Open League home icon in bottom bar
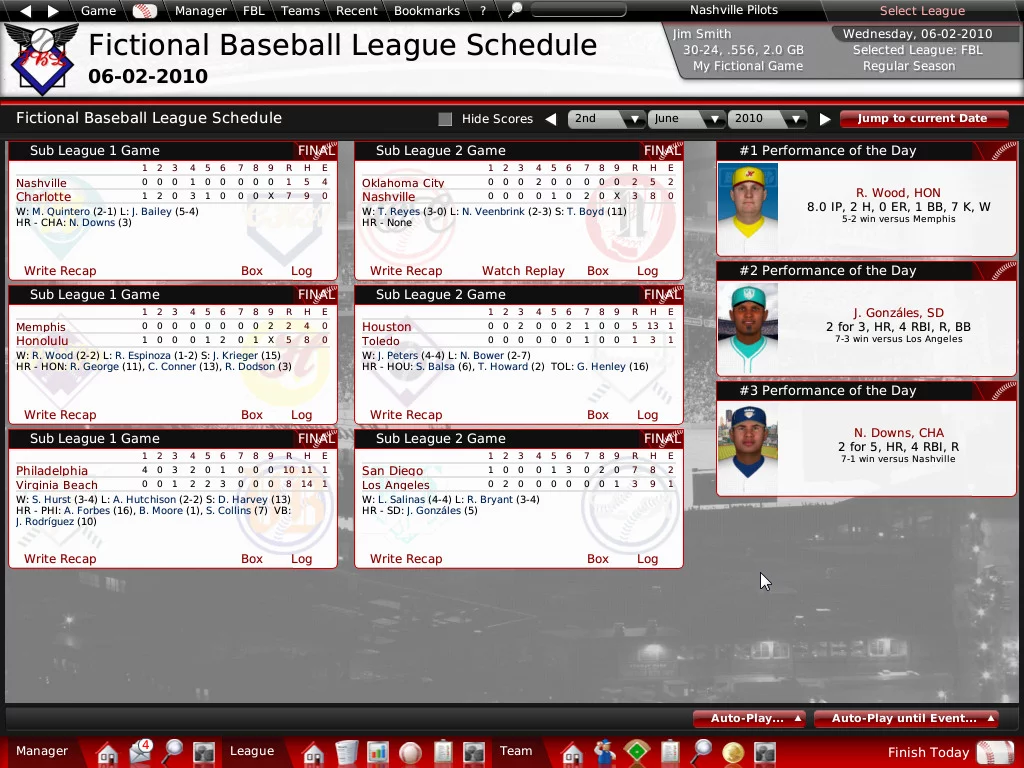 click(x=313, y=753)
